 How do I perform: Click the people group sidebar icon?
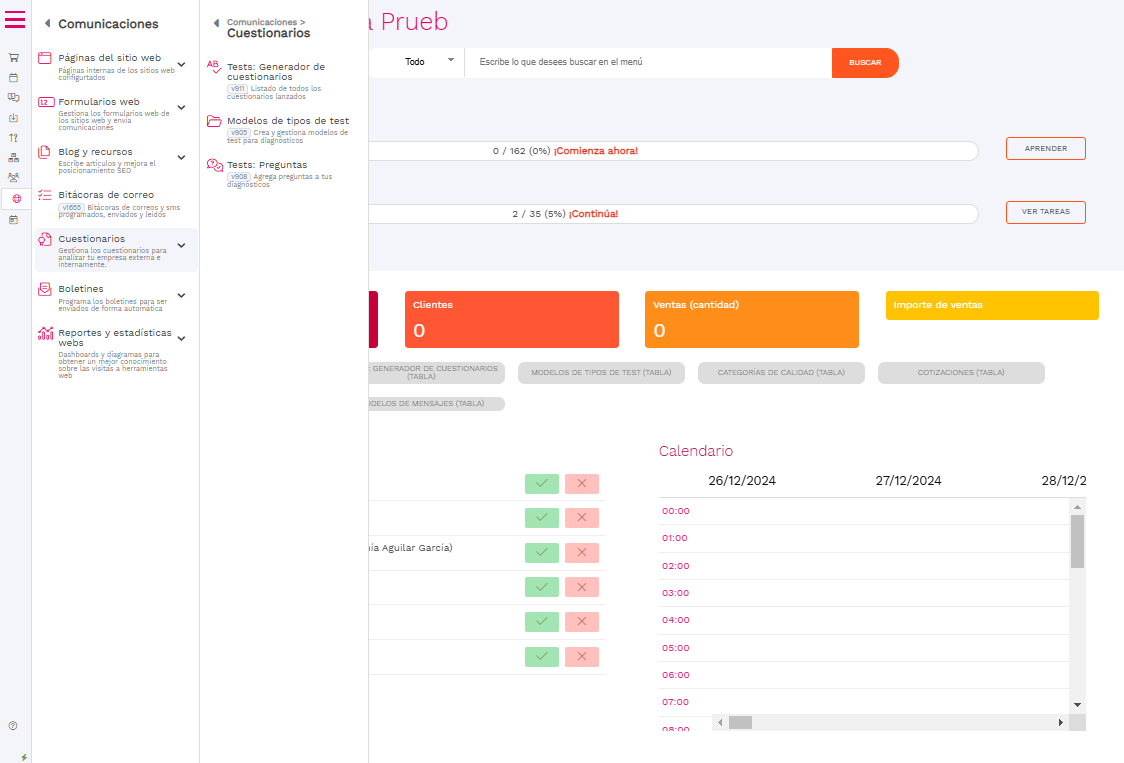pyautogui.click(x=14, y=177)
